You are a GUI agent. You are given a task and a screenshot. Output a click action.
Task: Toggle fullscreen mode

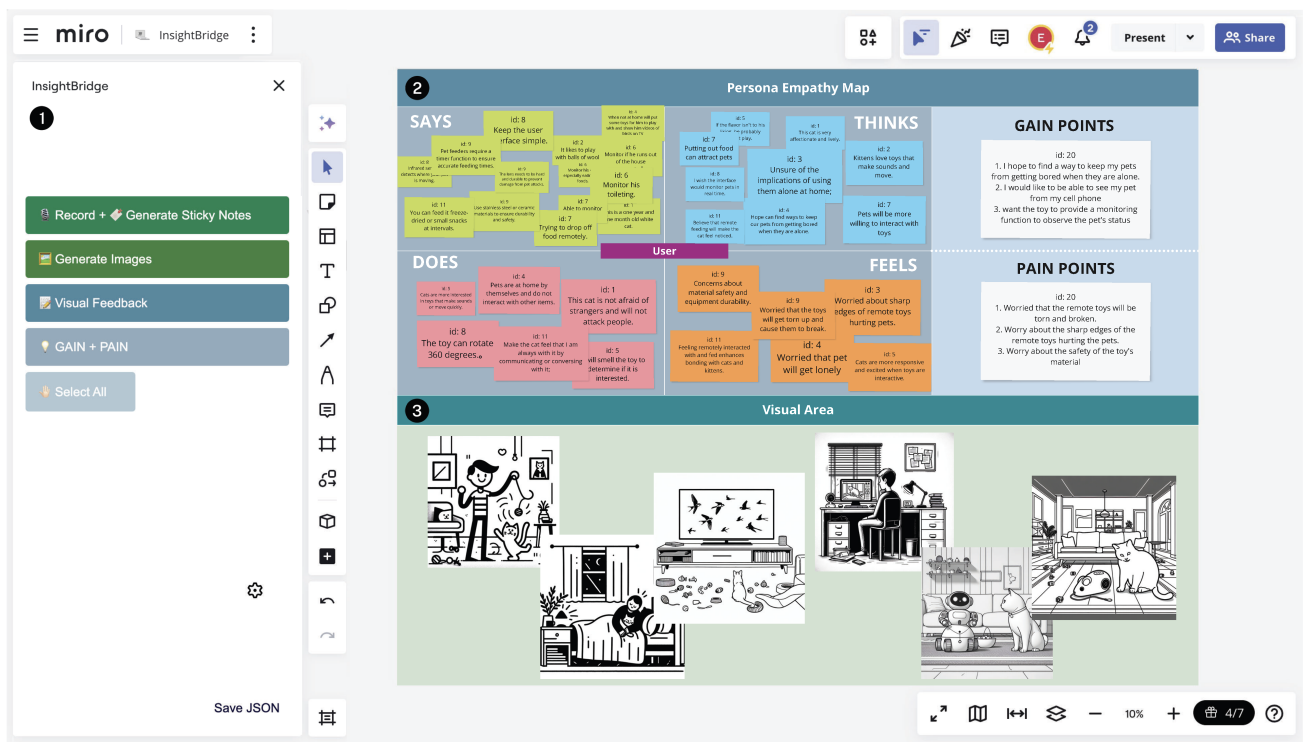(938, 714)
